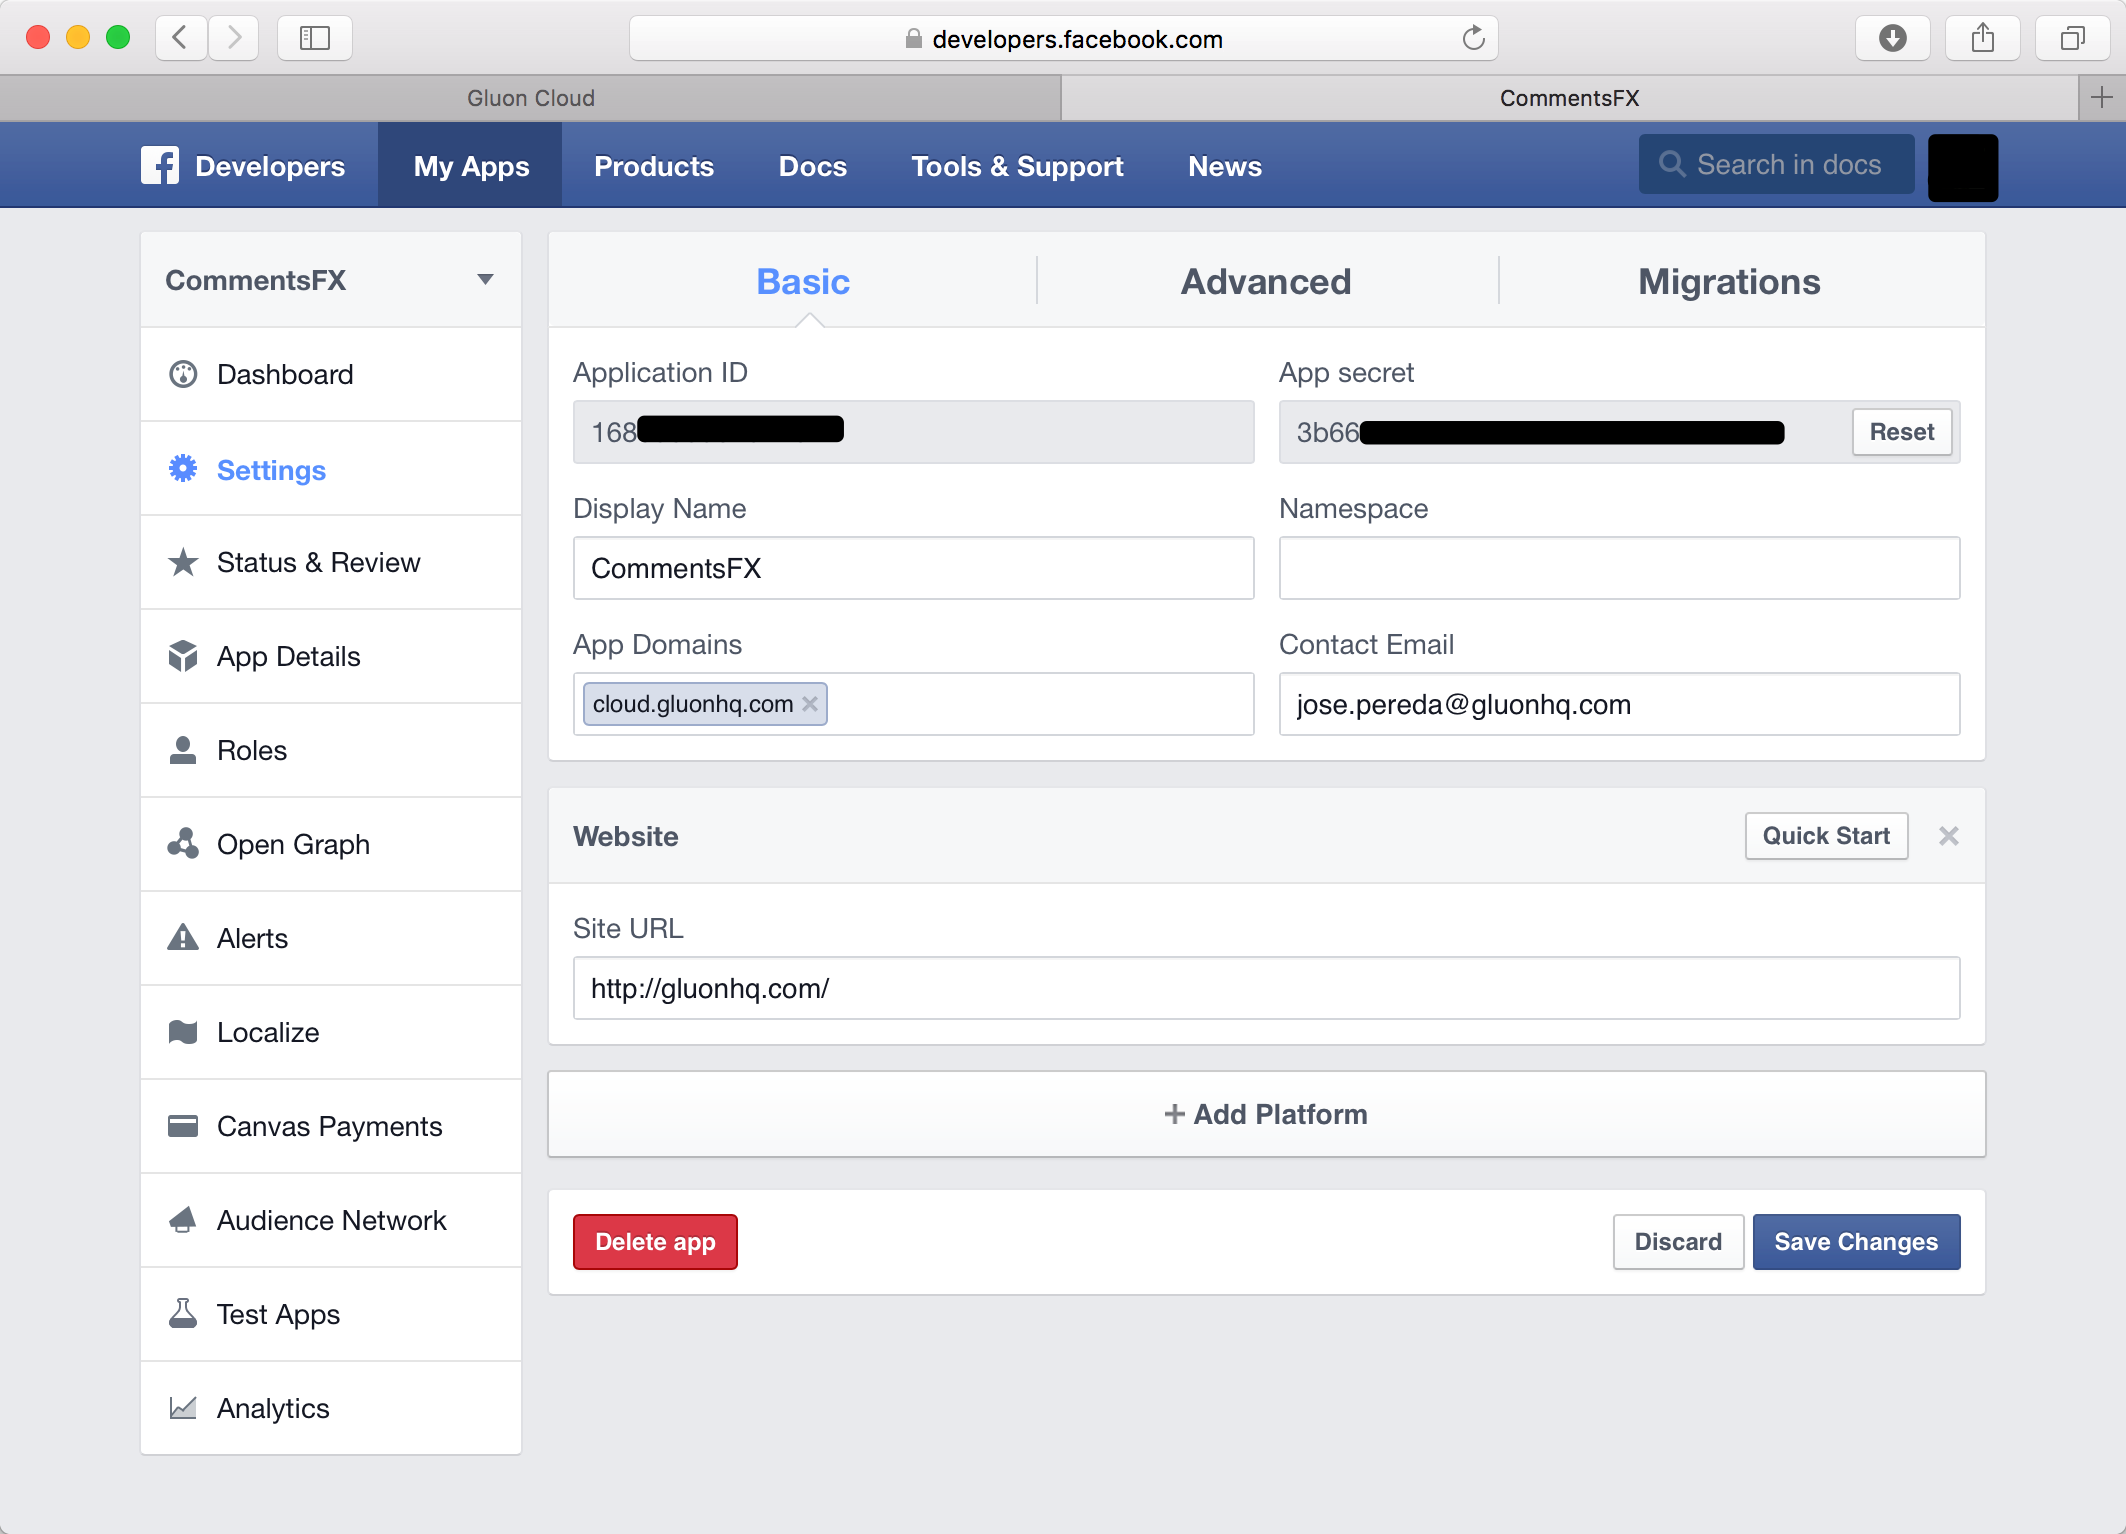Click the Canvas Payments card icon

183,1126
